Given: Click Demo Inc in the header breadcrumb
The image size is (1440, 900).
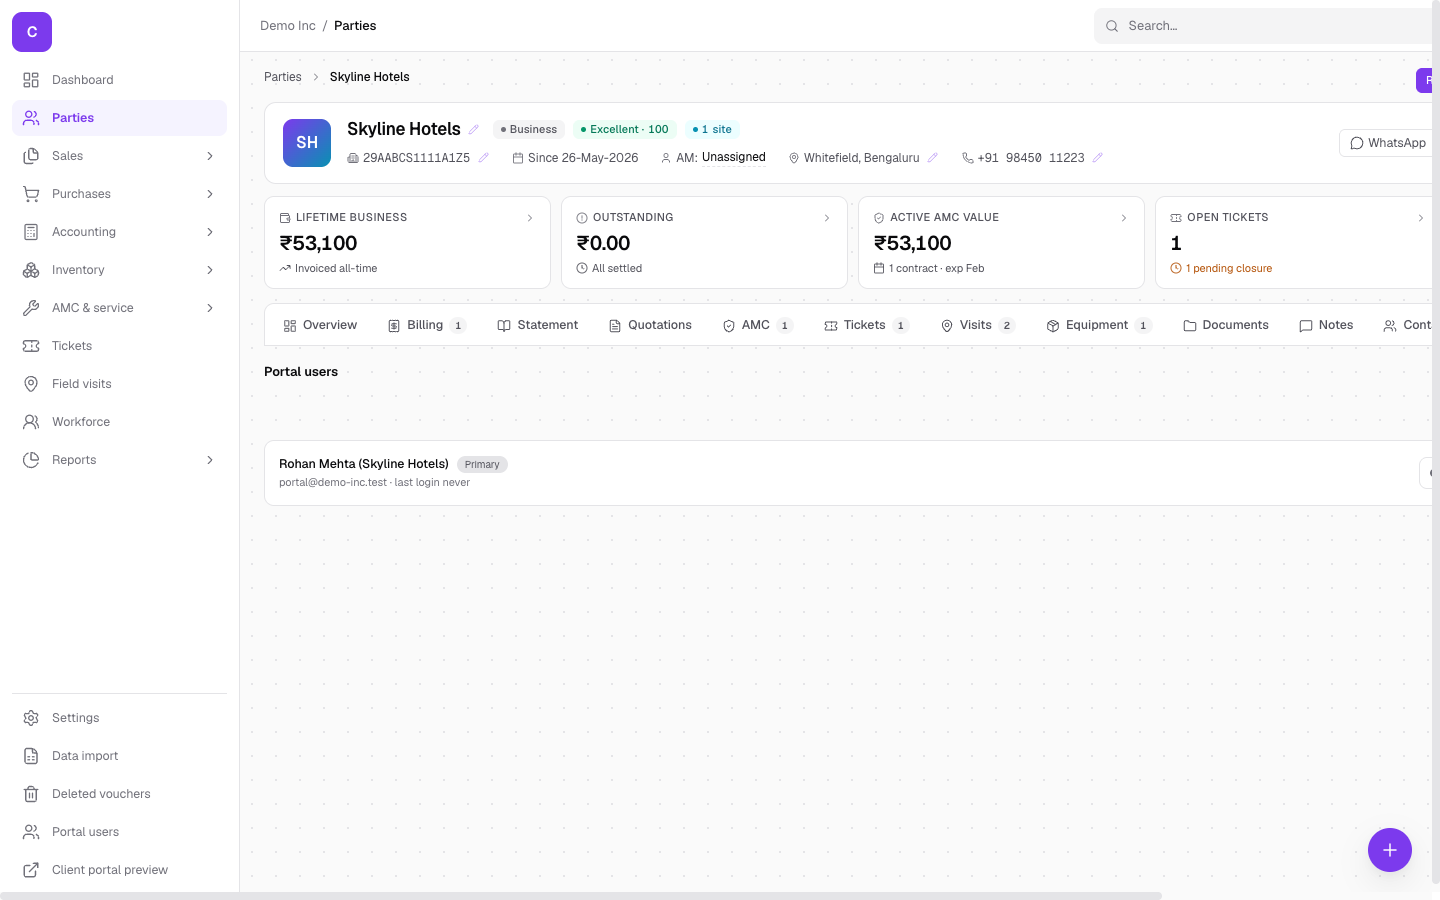Looking at the screenshot, I should tap(288, 26).
